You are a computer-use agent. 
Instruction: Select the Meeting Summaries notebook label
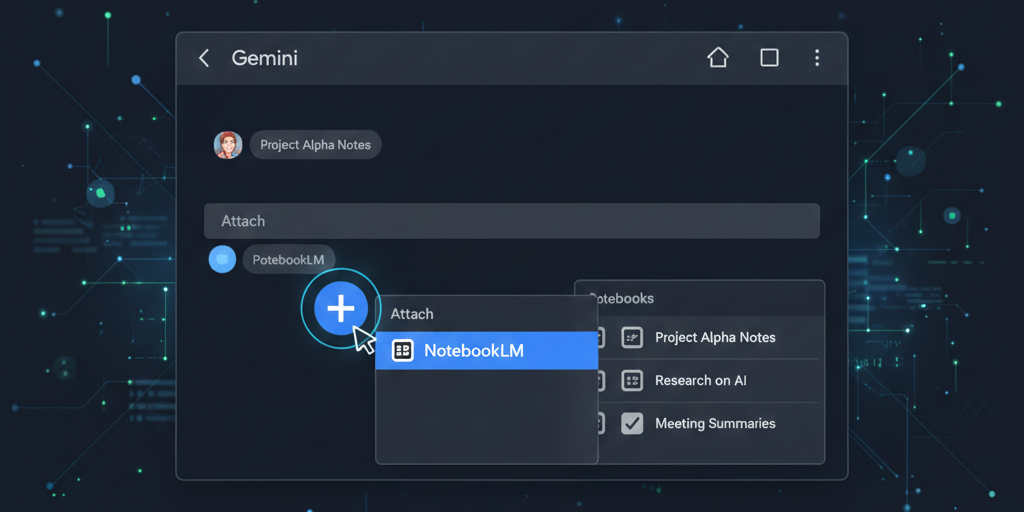(715, 424)
